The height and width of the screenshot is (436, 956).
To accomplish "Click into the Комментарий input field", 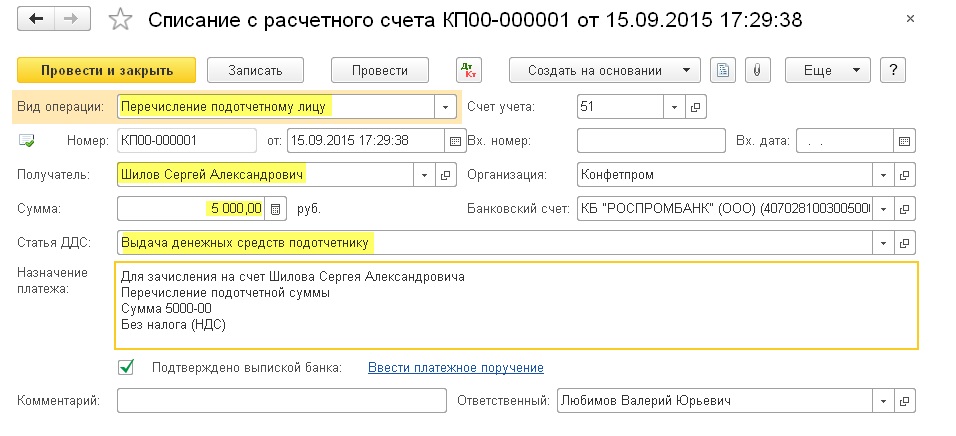I will [x=282, y=401].
